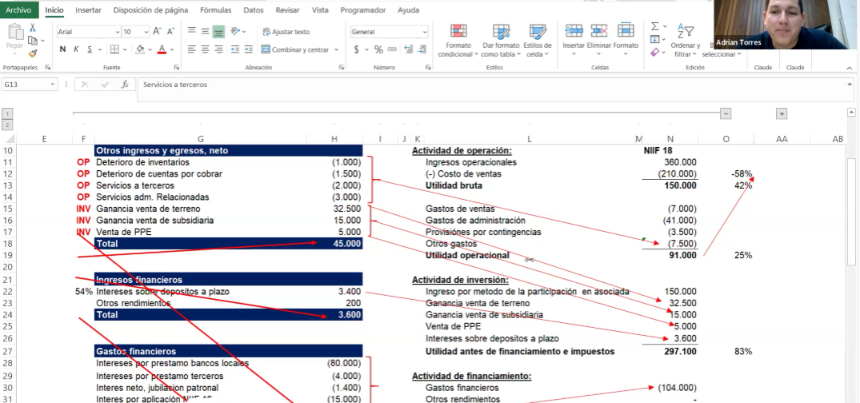This screenshot has width=860, height=403.
Task: Open the General number format dropdown
Action: point(425,32)
